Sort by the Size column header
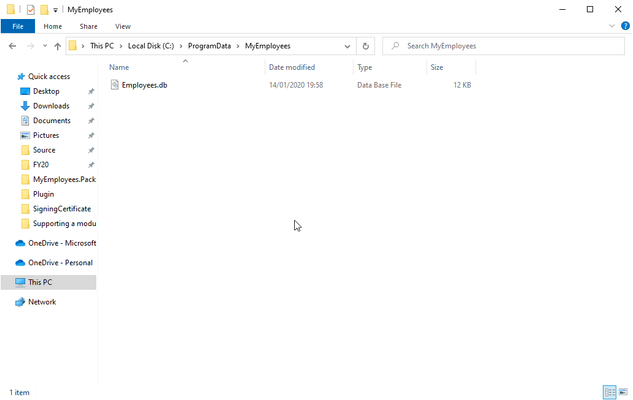The image size is (633, 400). (x=437, y=67)
